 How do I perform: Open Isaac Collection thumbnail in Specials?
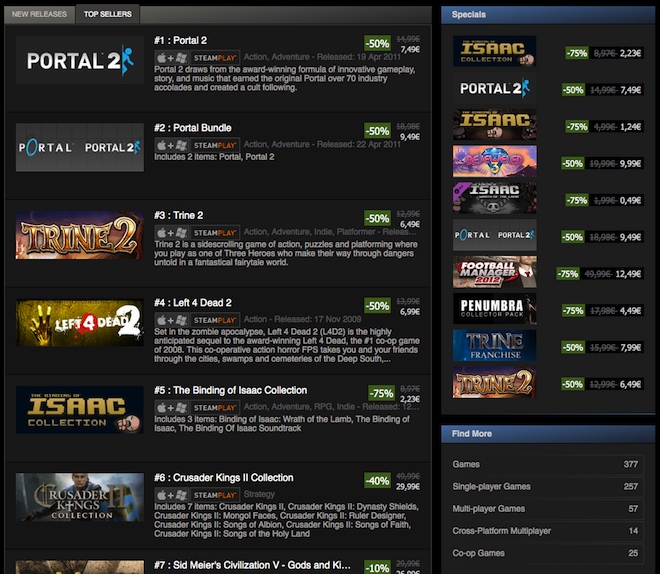click(x=495, y=51)
